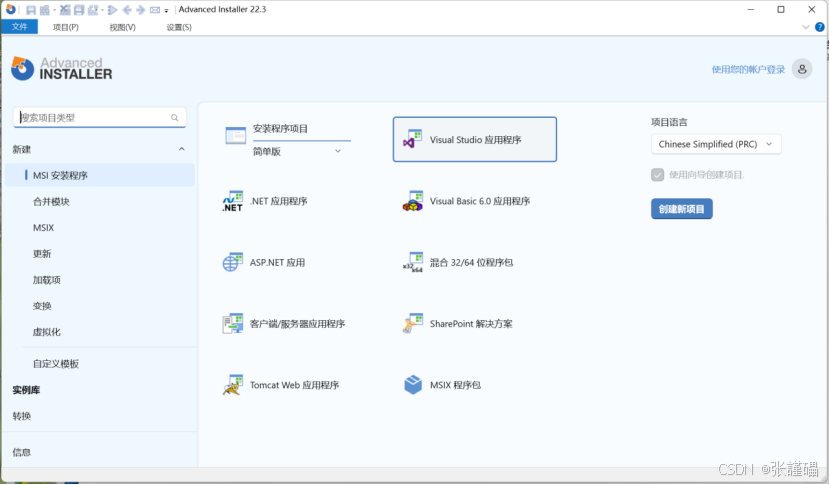Image resolution: width=830 pixels, height=485 pixels.
Task: Select MSI 安装程序 in sidebar
Action: point(100,175)
